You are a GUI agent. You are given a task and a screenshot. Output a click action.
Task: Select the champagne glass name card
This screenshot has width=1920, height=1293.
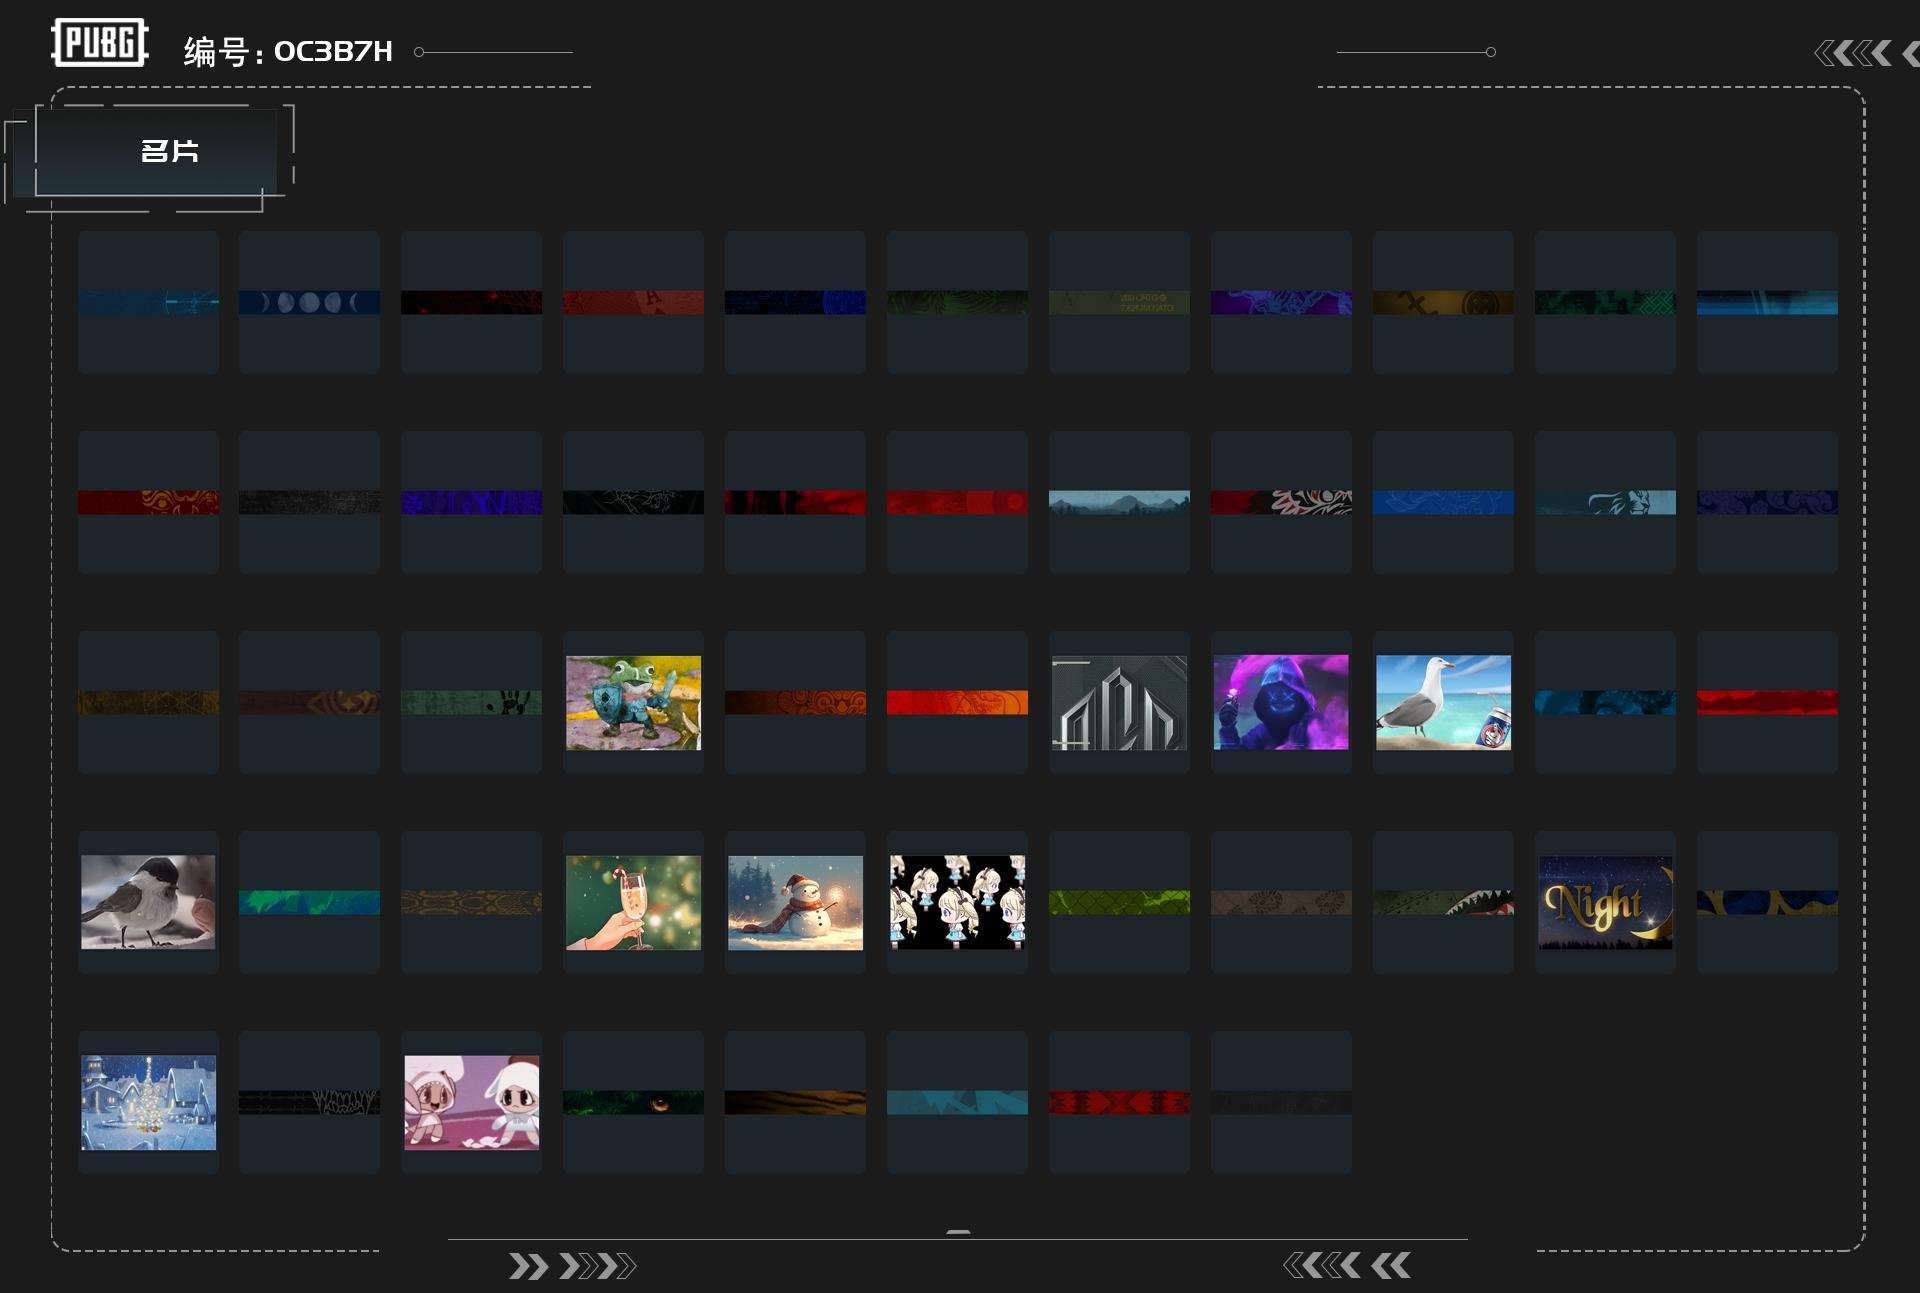tap(633, 902)
